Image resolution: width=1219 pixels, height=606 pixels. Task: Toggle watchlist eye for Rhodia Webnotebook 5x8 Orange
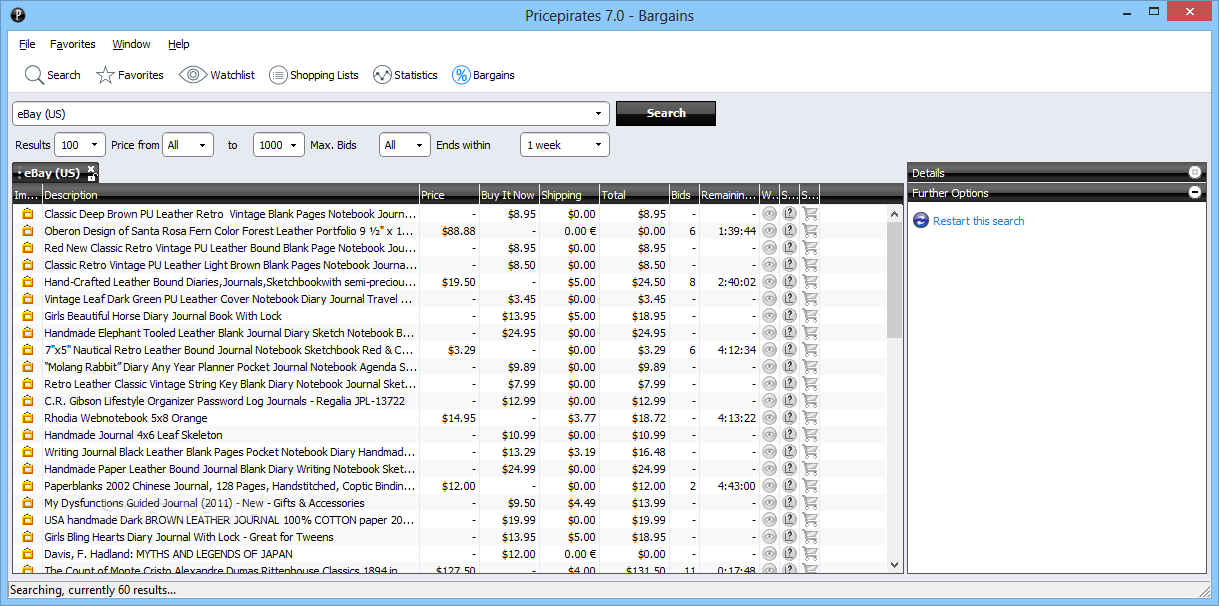click(x=769, y=418)
